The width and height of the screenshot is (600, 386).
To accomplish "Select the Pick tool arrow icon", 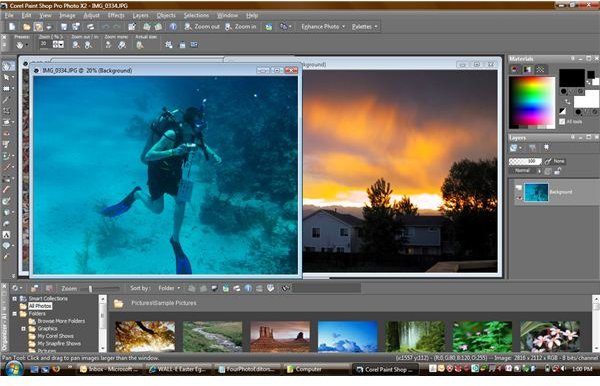I will pos(7,78).
